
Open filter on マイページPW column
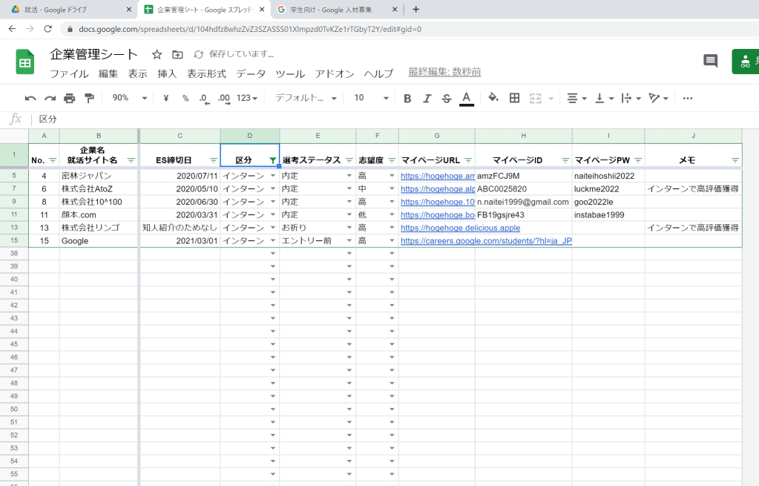coord(638,160)
